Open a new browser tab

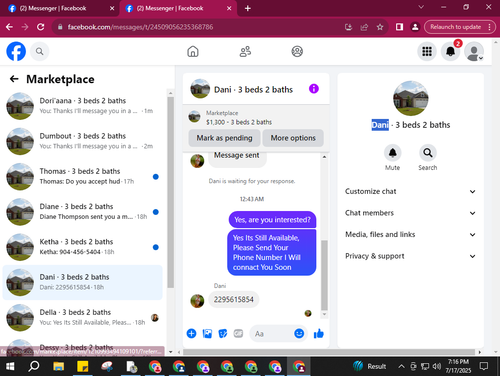coord(248,8)
